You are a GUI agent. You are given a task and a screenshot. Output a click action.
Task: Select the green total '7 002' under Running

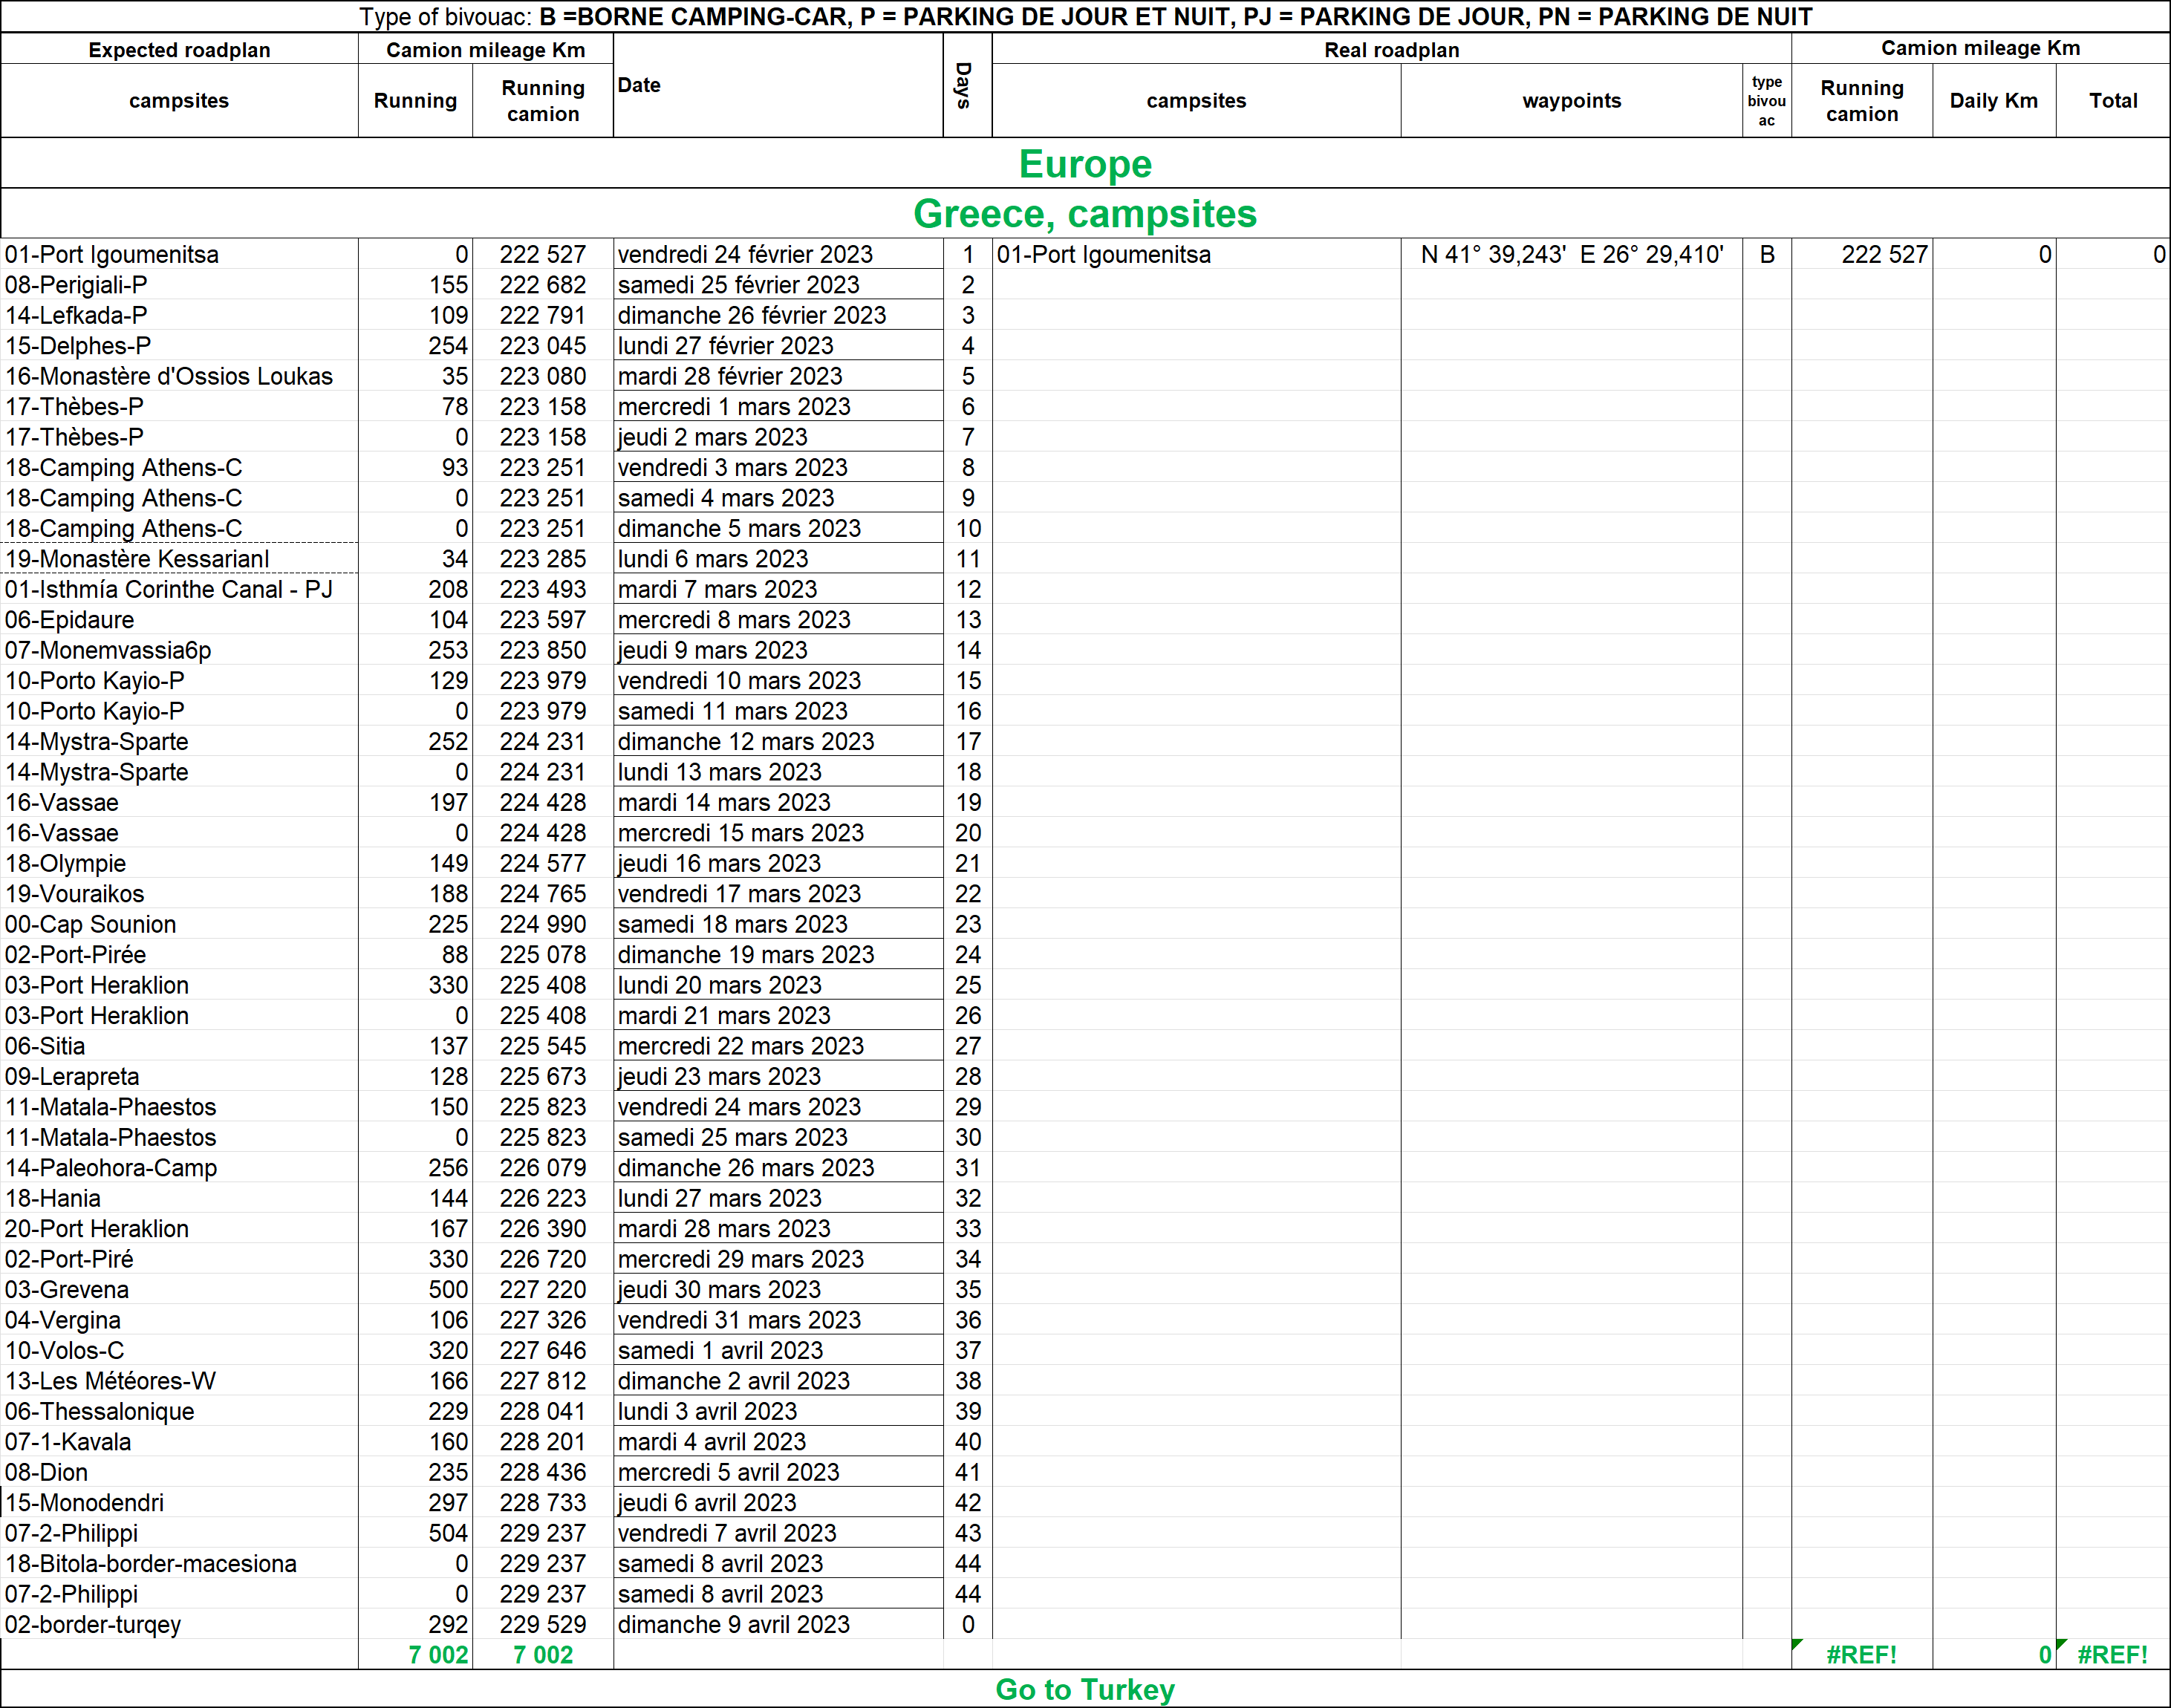pyautogui.click(x=438, y=1655)
